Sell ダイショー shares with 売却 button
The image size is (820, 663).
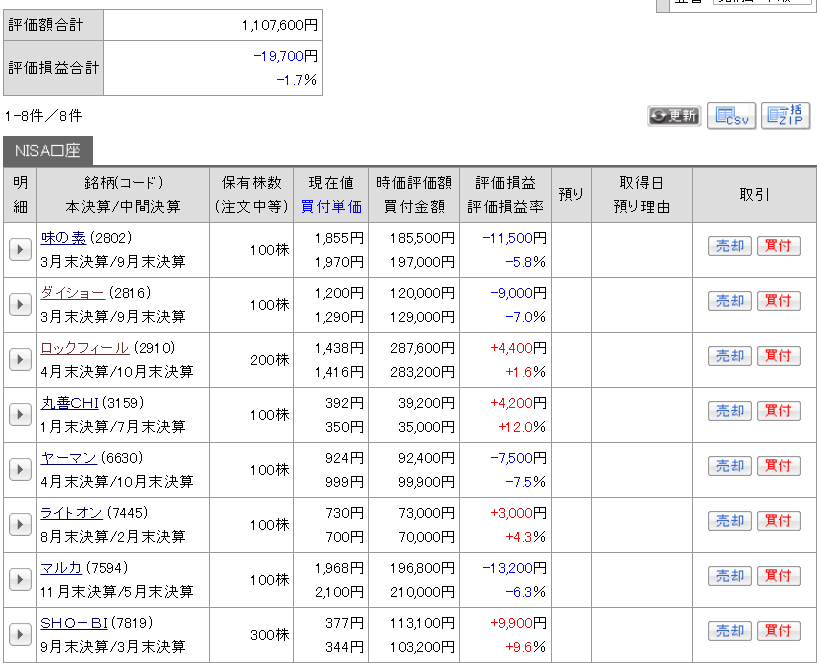pos(730,301)
